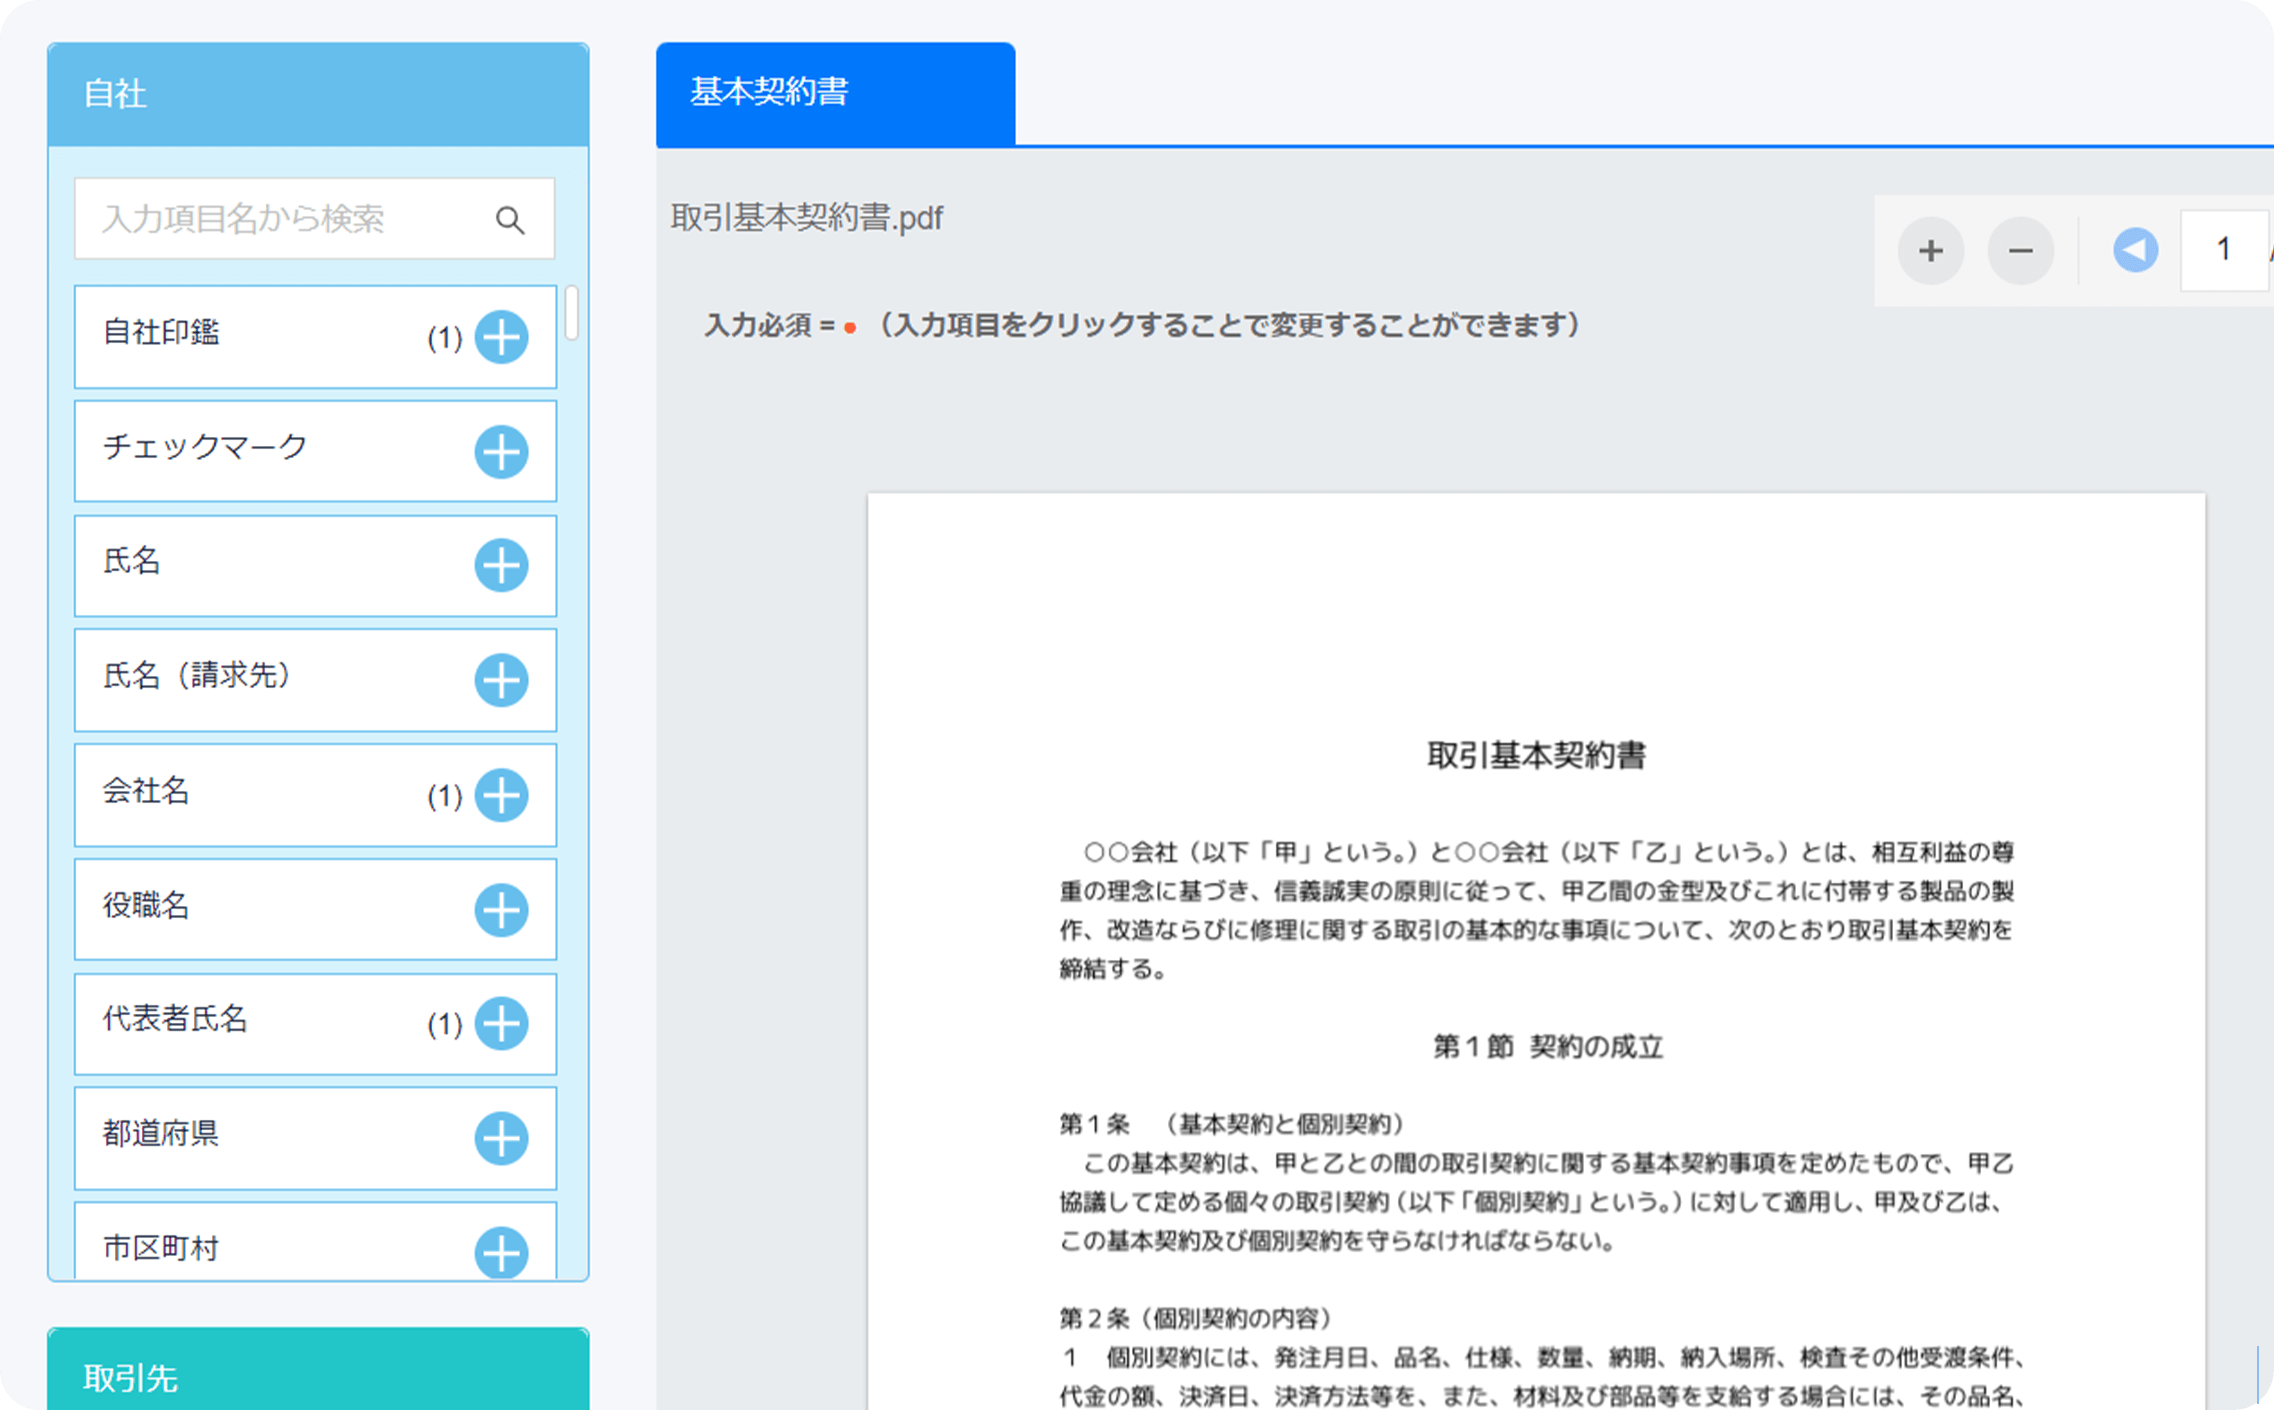2274x1410 pixels.
Task: Click plus icon beside 市区町村
Action: click(501, 1252)
